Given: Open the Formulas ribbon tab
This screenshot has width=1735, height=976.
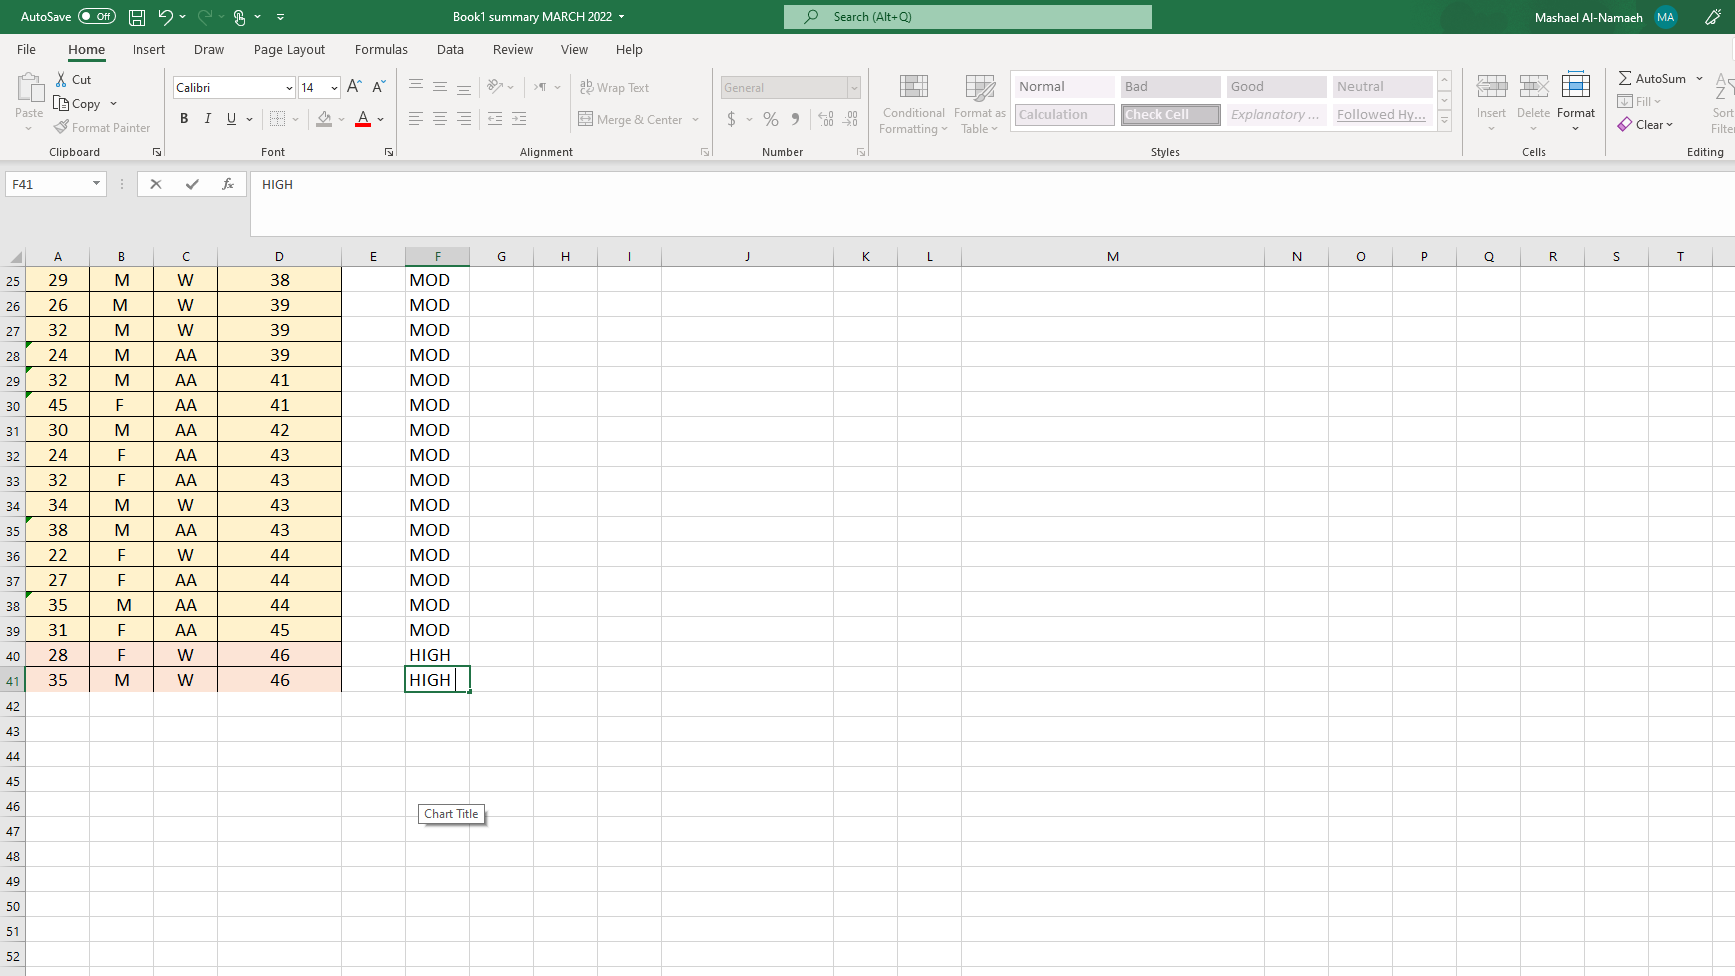Looking at the screenshot, I should coord(381,50).
